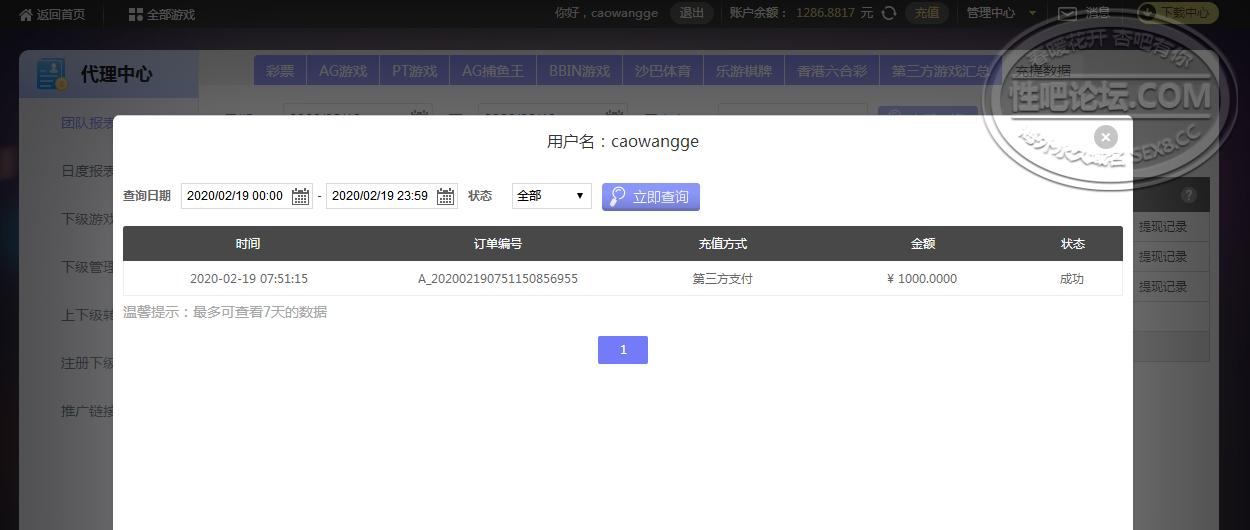Switch to the 乐游棋牌 tab
Viewport: 1250px width, 530px height.
[x=744, y=71]
